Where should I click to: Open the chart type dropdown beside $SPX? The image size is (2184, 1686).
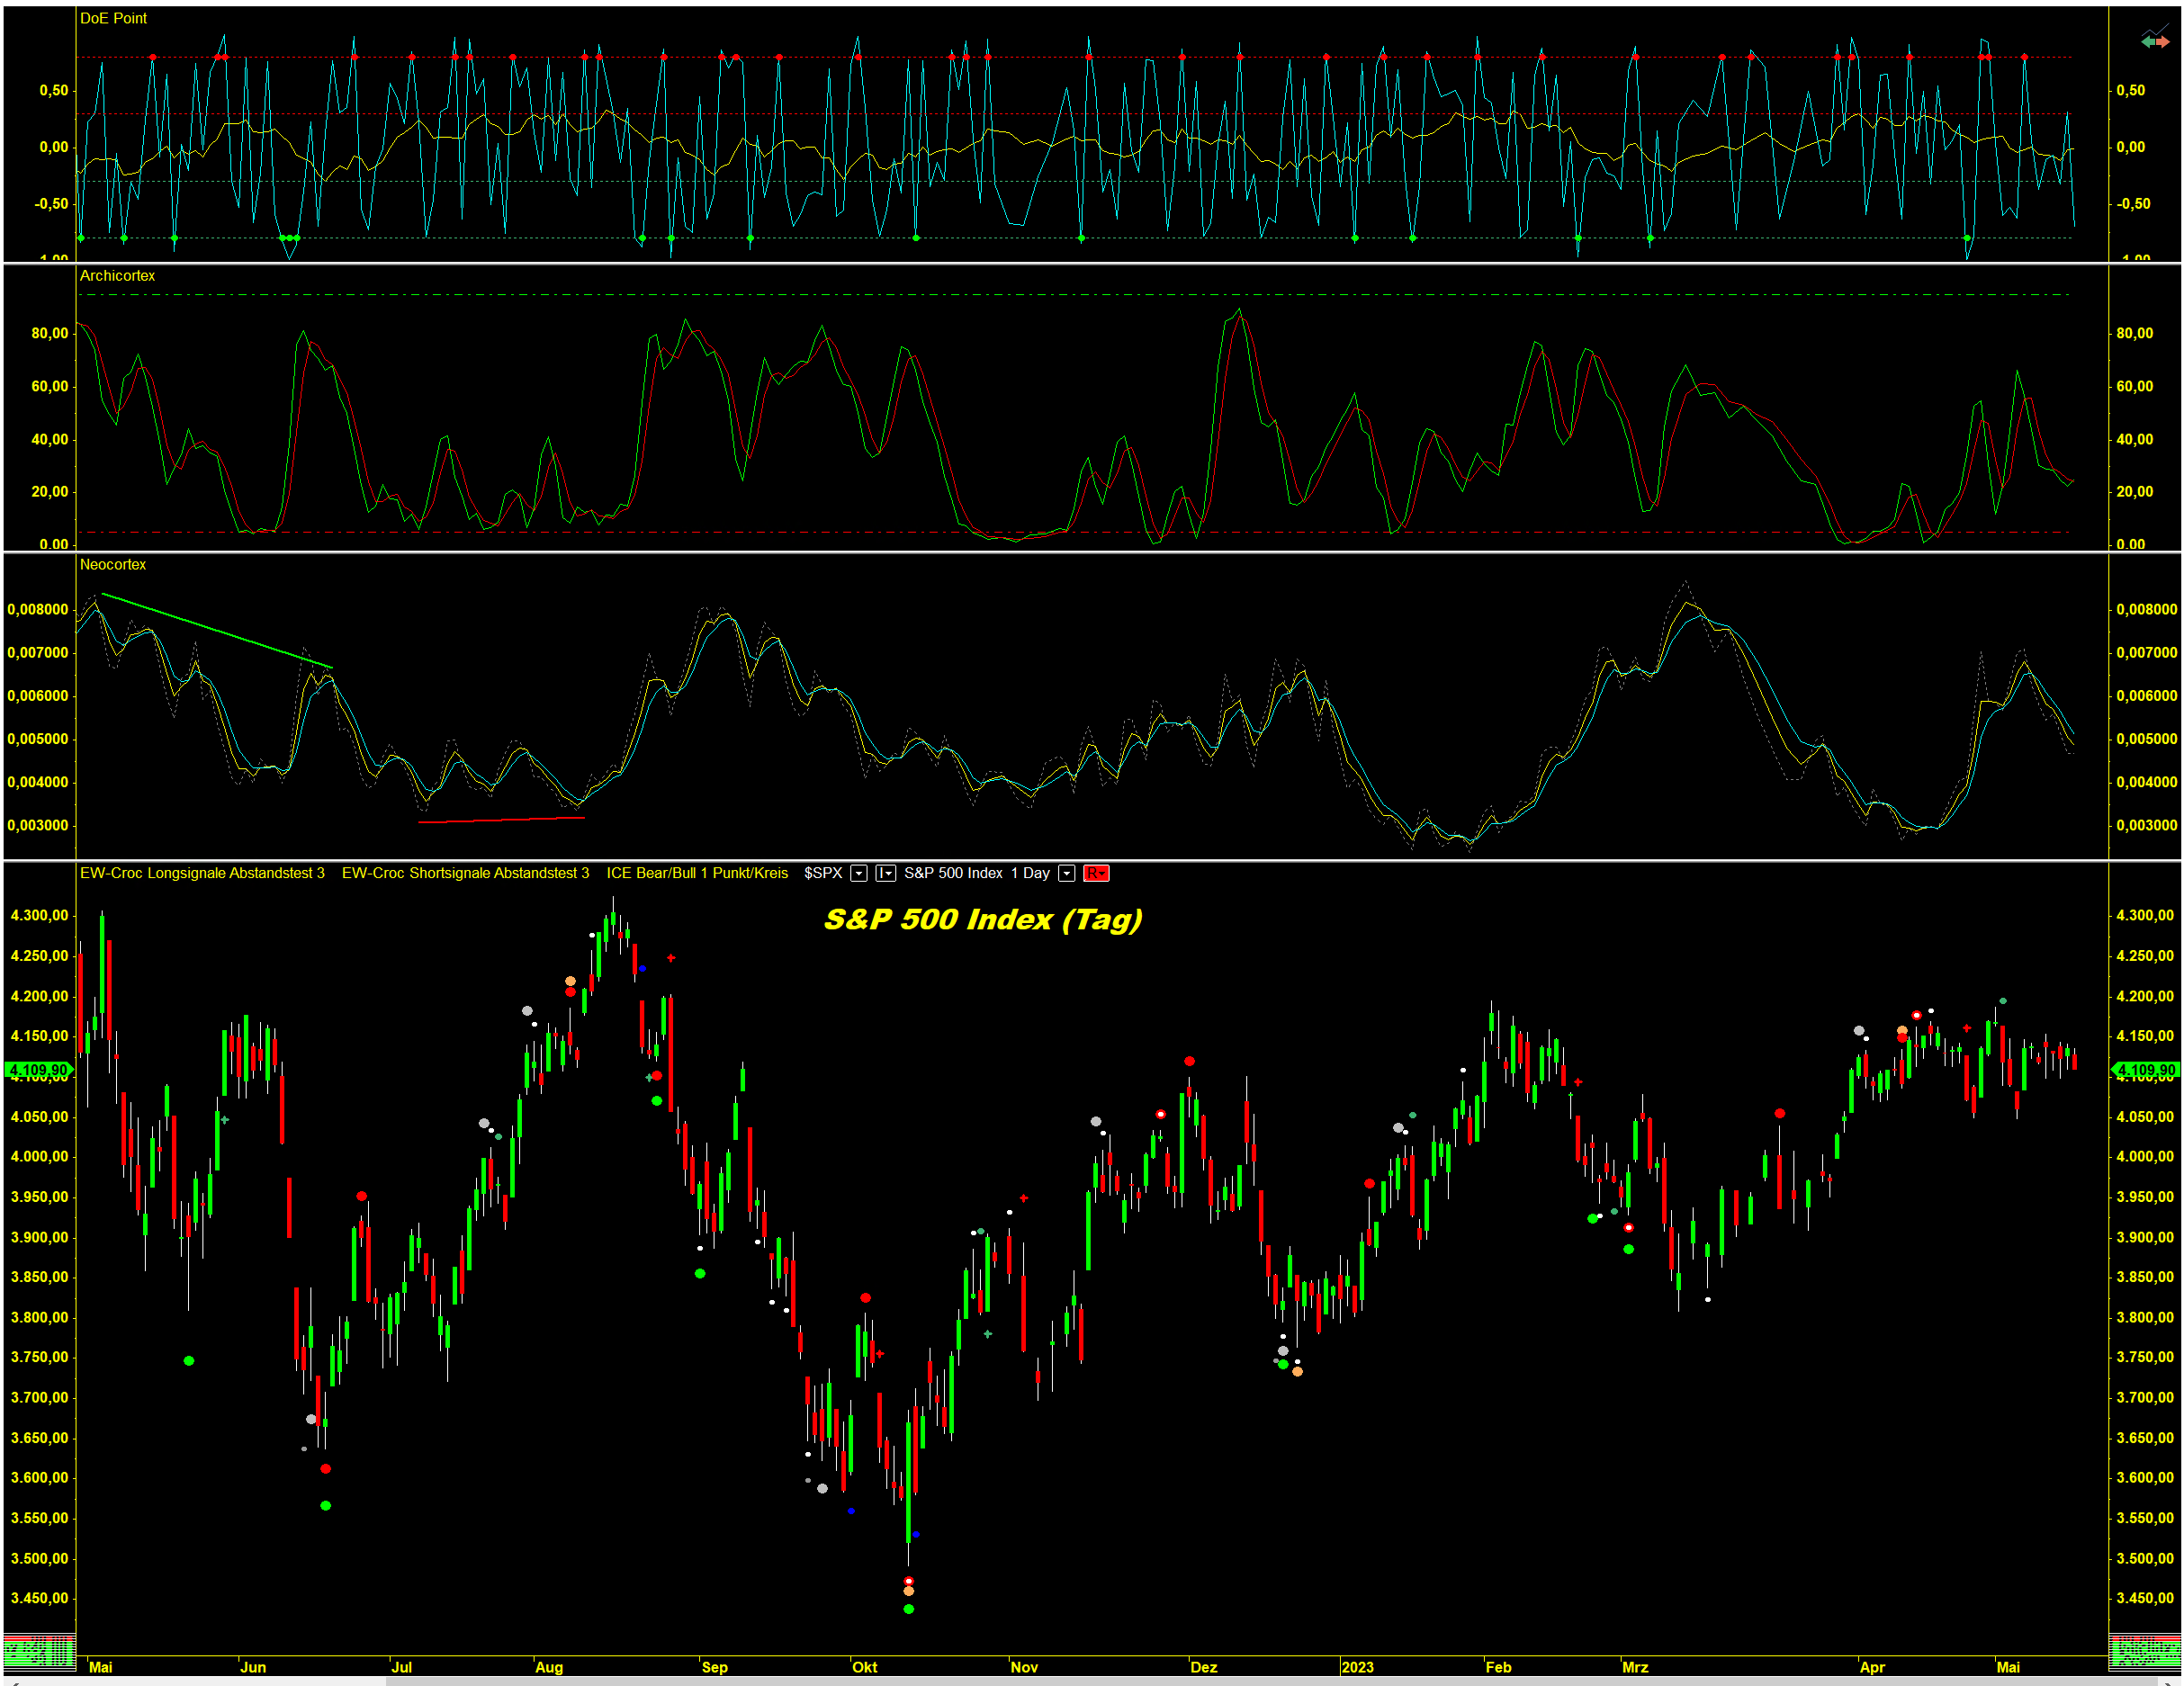pos(886,874)
